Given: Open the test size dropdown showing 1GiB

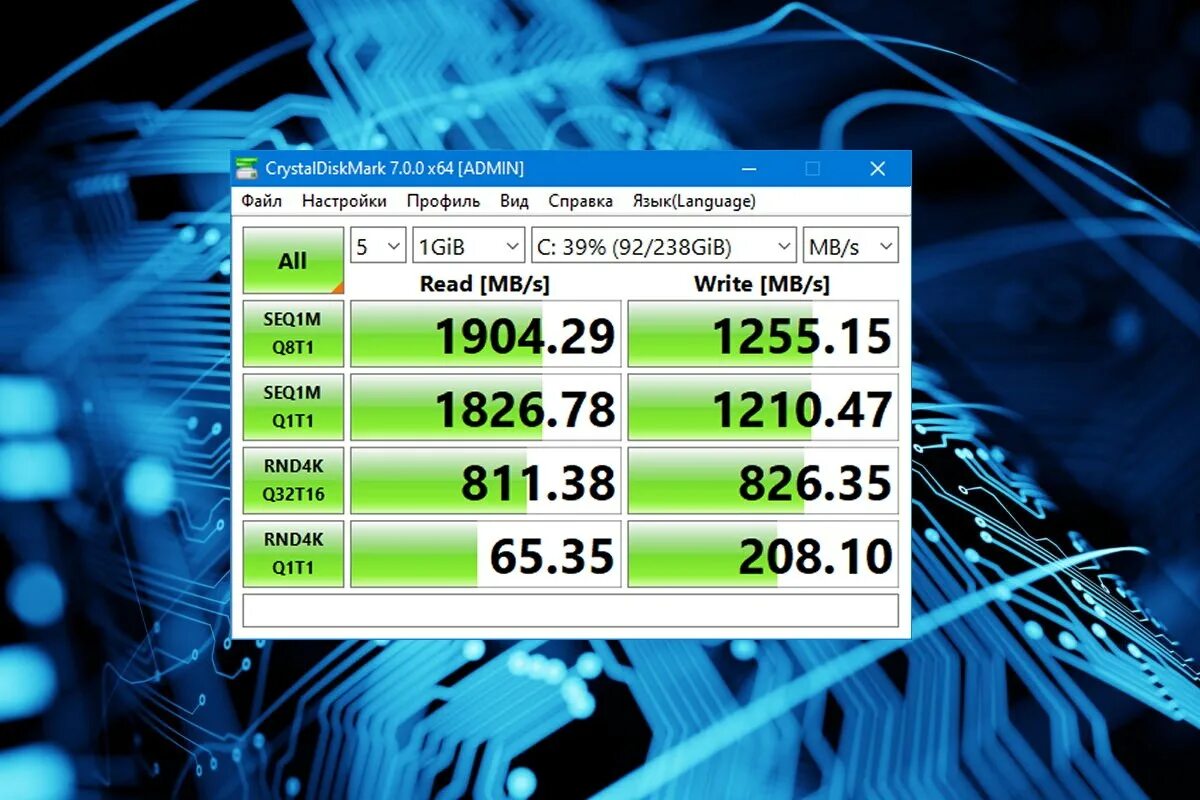Looking at the screenshot, I should click(x=468, y=246).
